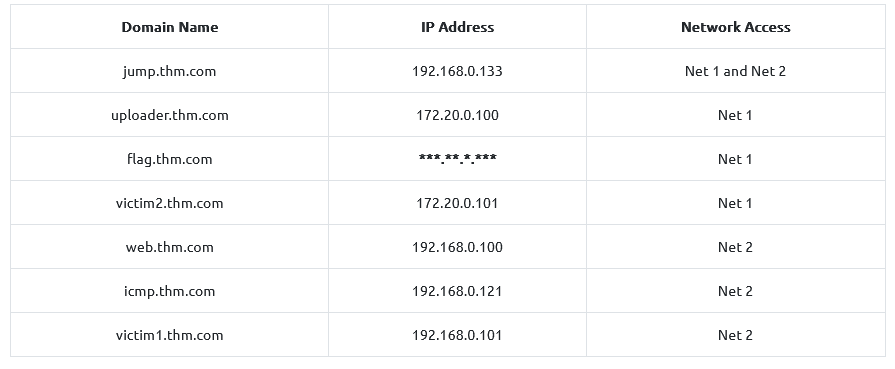This screenshot has height=369, width=895.
Task: Click the IP address 192.168.0.100
Action: coord(457,247)
